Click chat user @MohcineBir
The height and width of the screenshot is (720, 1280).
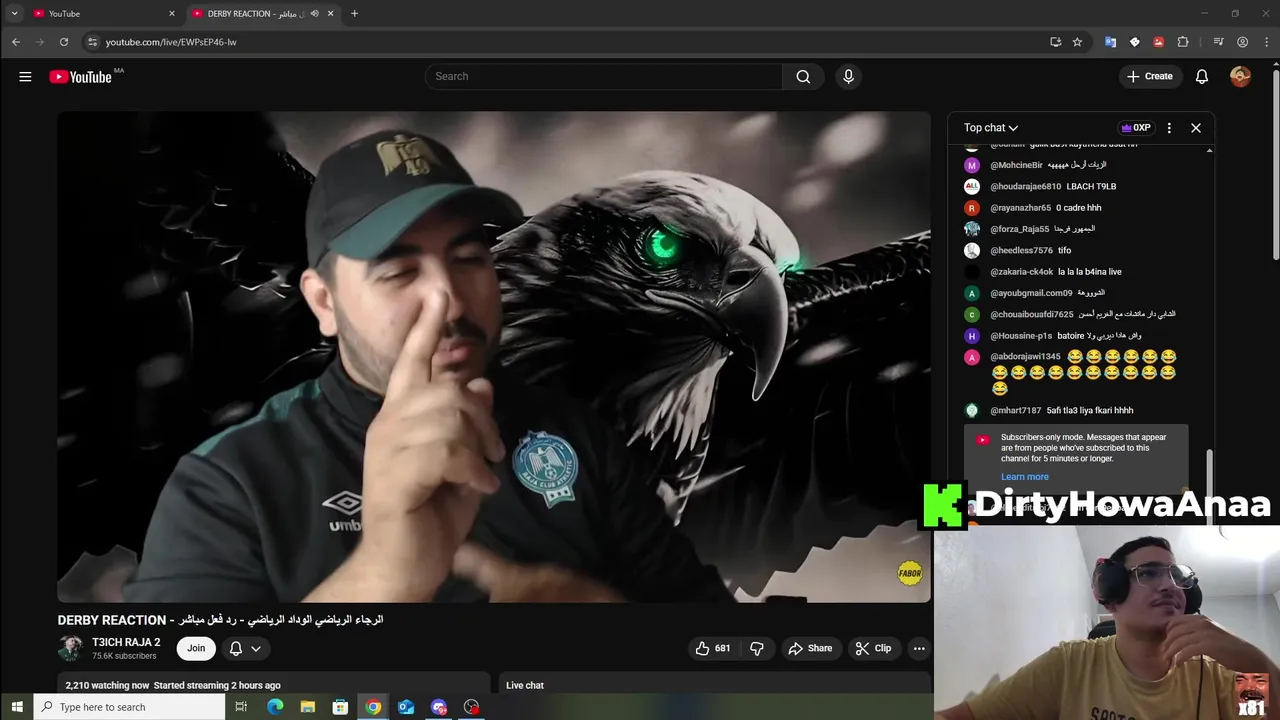coord(1016,165)
